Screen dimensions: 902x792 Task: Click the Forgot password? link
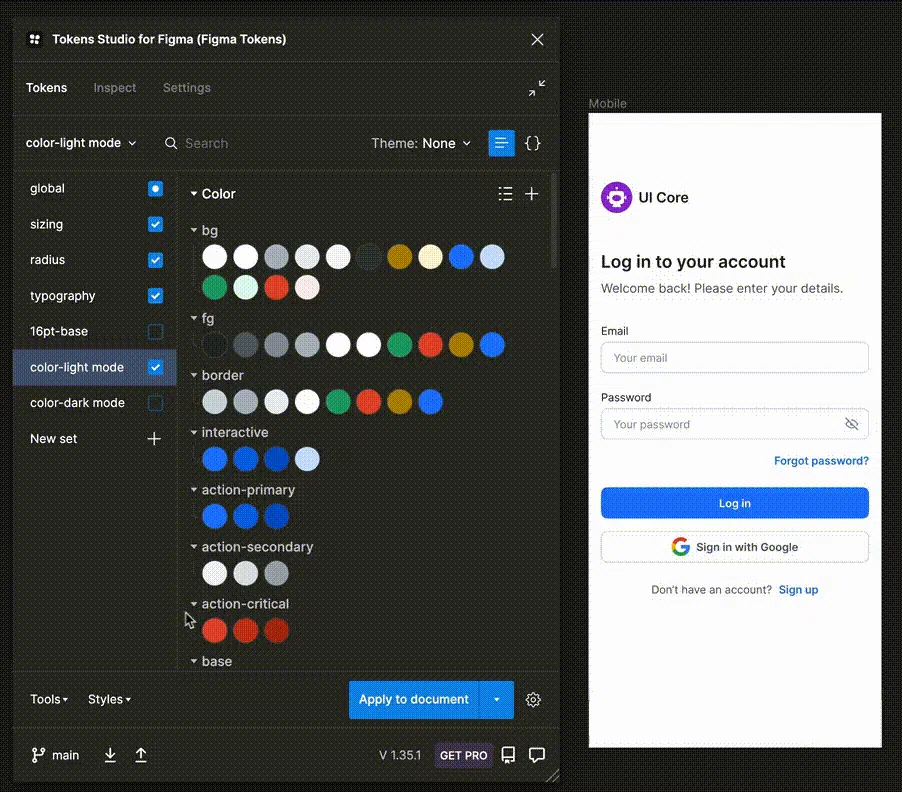(821, 461)
